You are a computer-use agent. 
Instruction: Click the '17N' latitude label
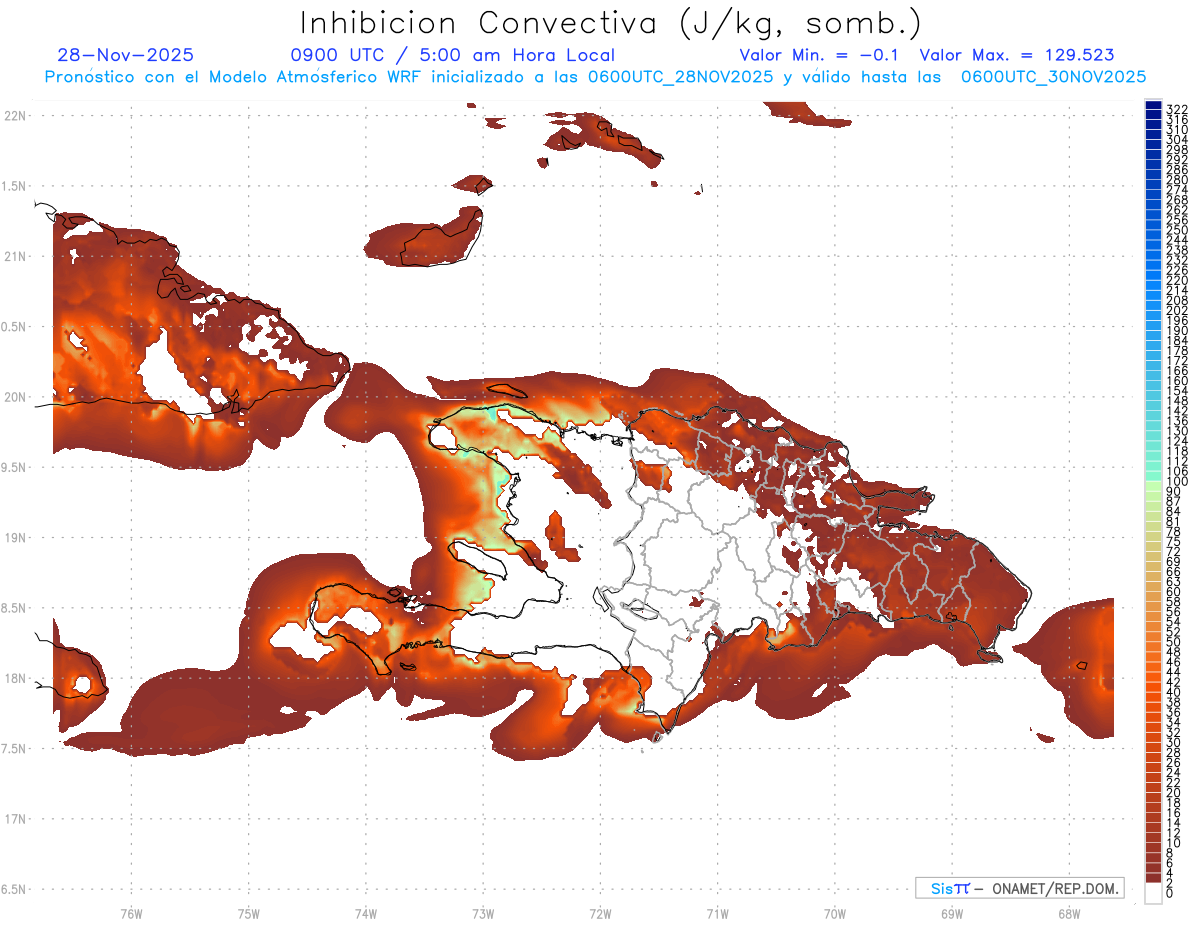[x=15, y=819]
